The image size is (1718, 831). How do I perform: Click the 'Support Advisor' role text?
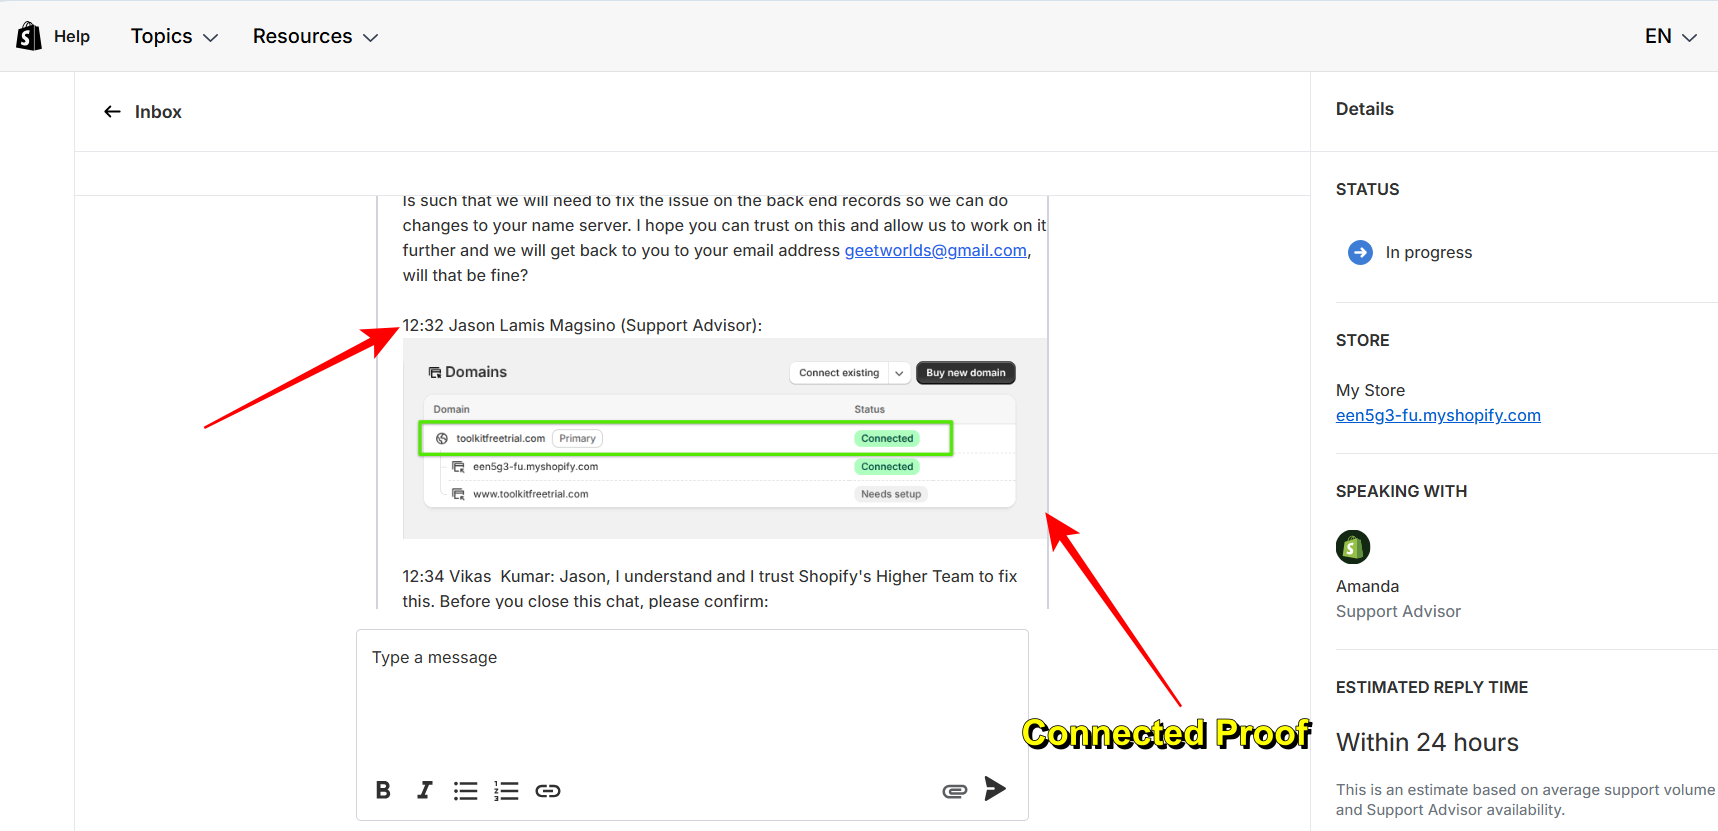coord(1398,611)
